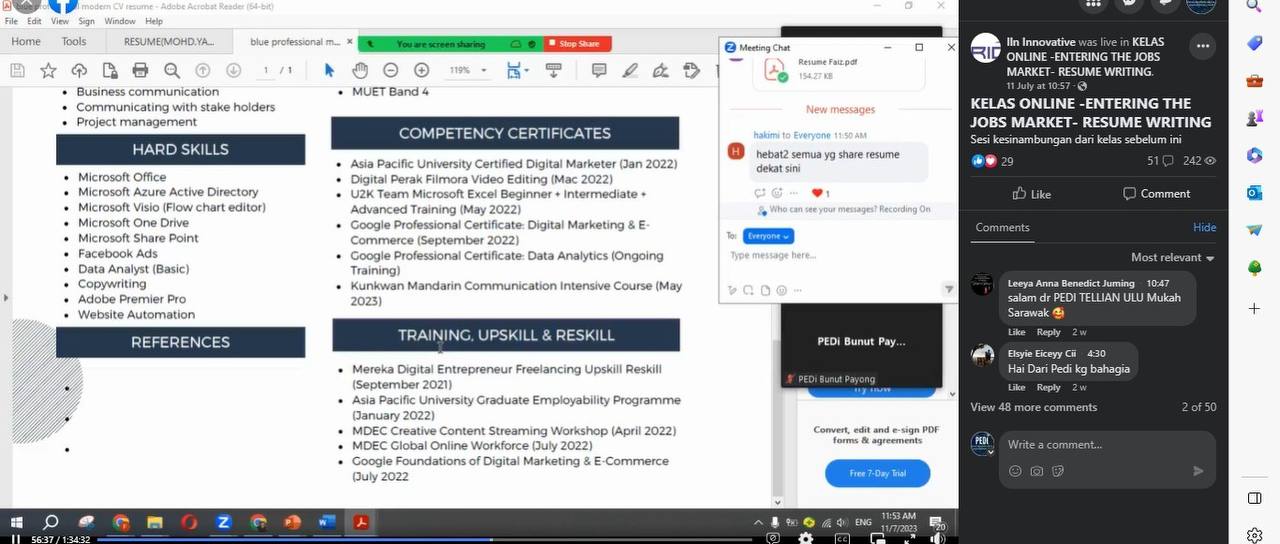This screenshot has width=1280, height=544.
Task: Pause the video playback
Action: (x=15, y=539)
